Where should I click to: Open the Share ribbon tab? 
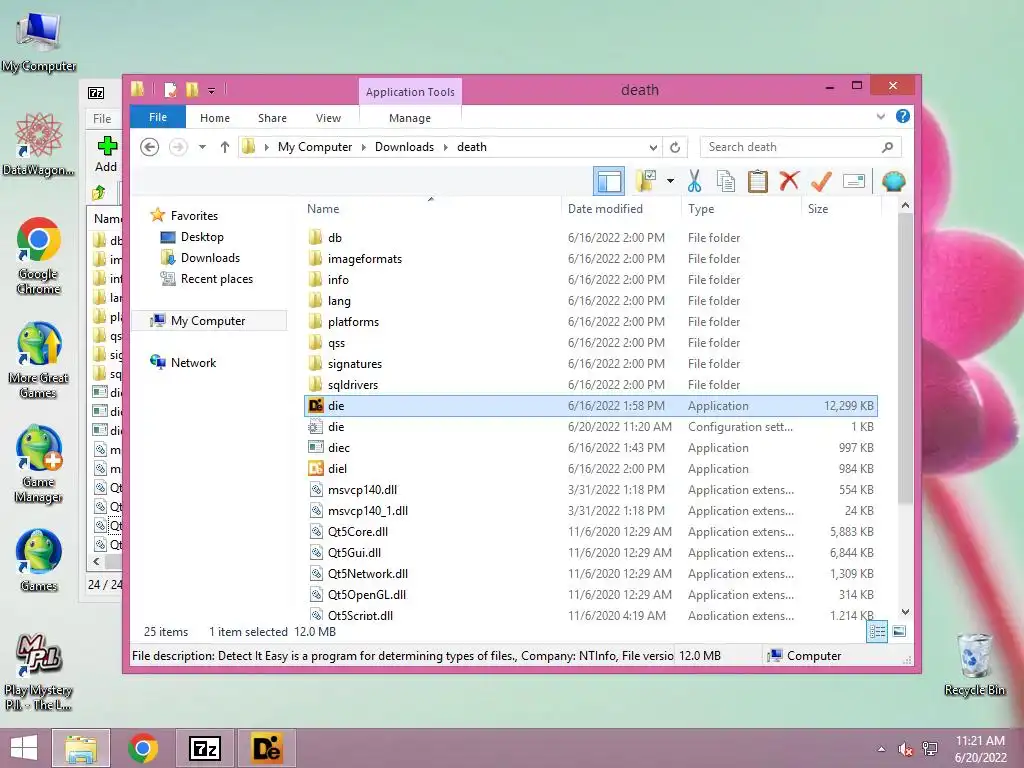[x=272, y=118]
